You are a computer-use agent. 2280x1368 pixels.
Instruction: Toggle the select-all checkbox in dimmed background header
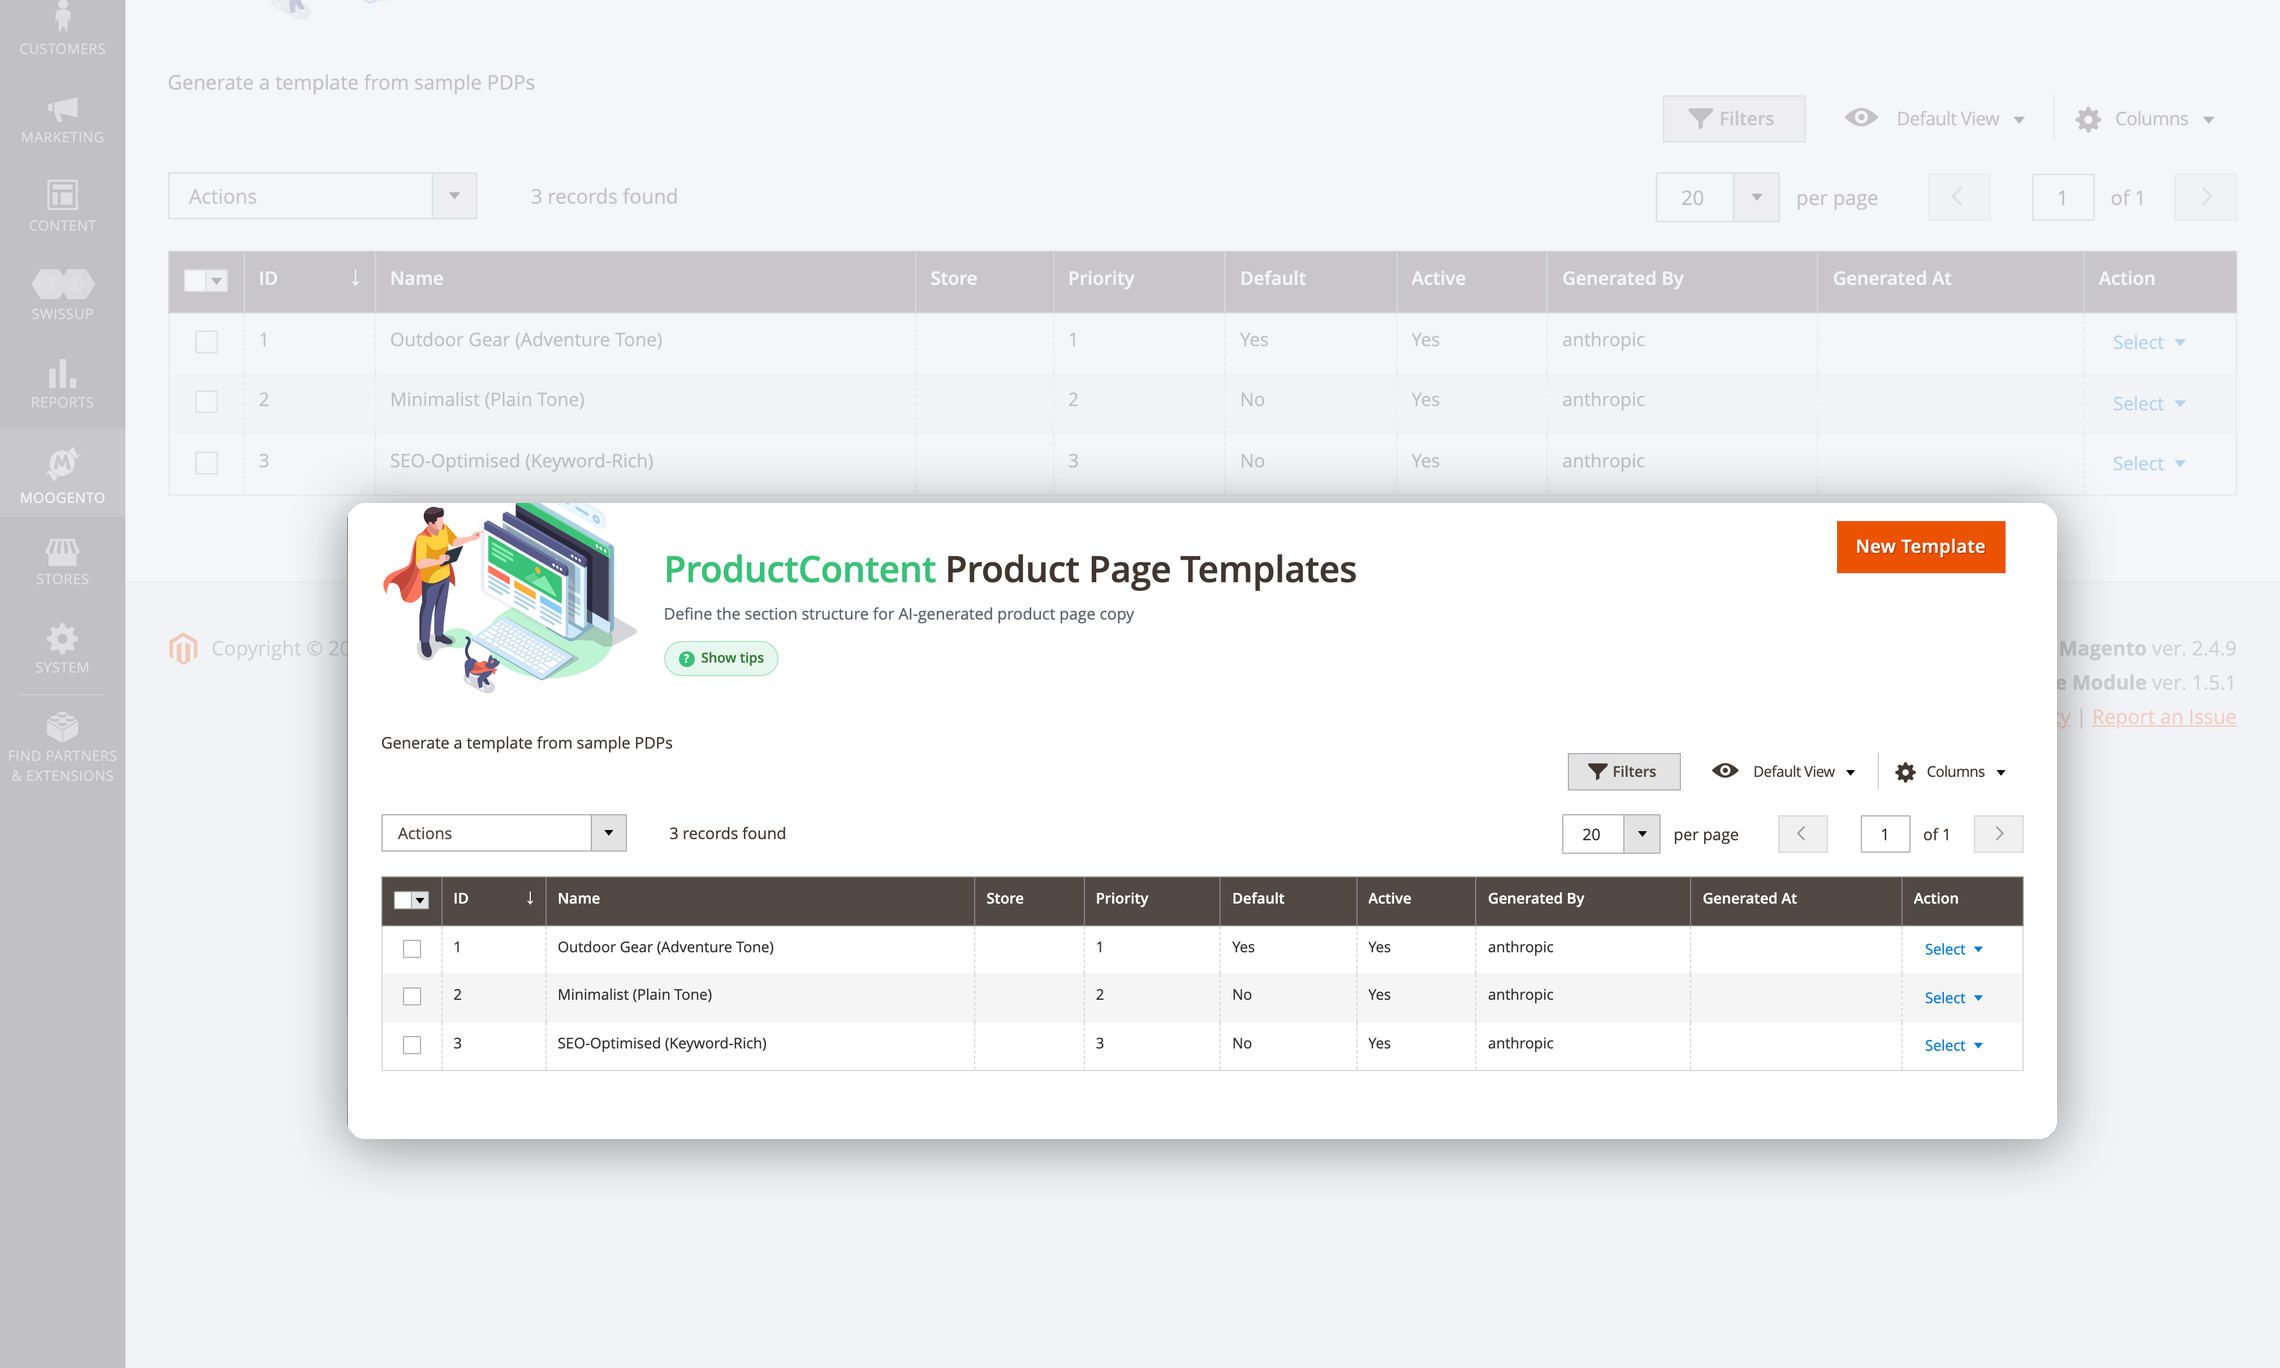coord(195,280)
